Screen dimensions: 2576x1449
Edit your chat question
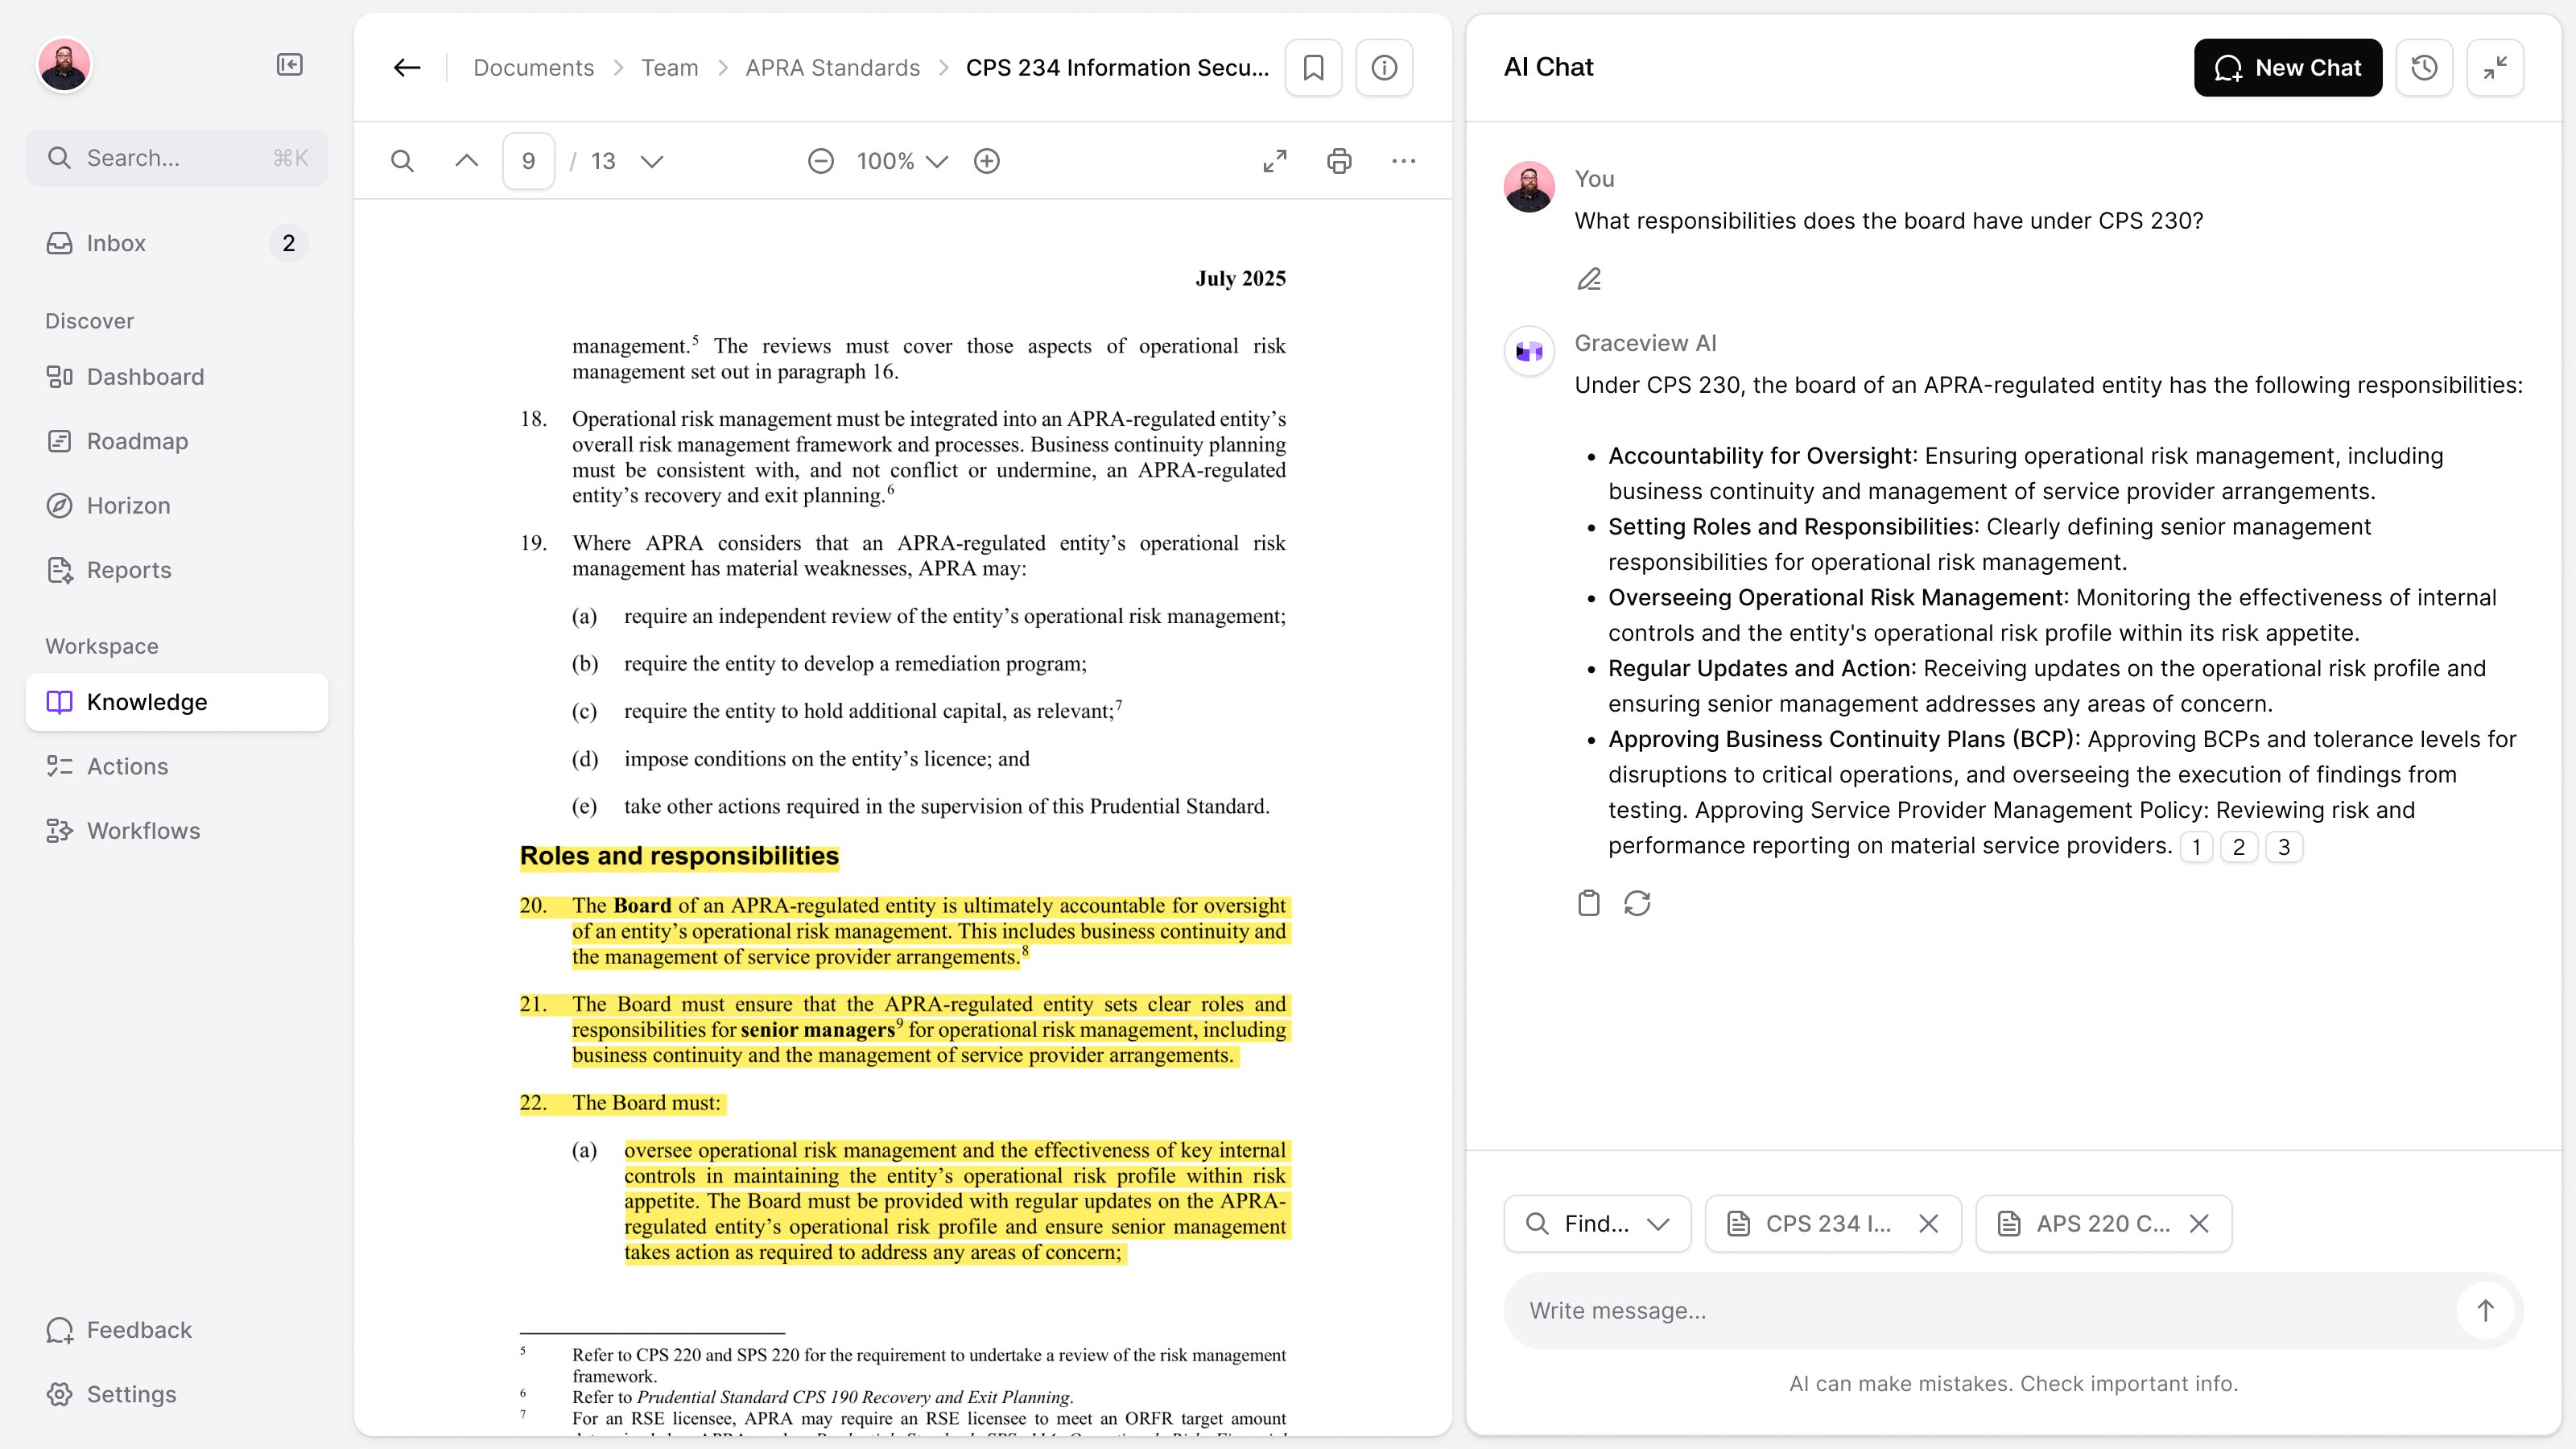(x=1589, y=279)
